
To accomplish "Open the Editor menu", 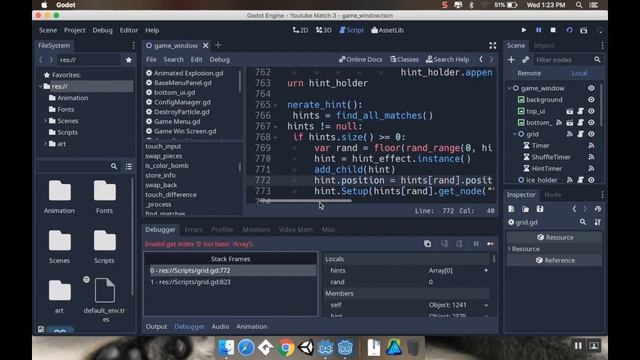I will 129,30.
